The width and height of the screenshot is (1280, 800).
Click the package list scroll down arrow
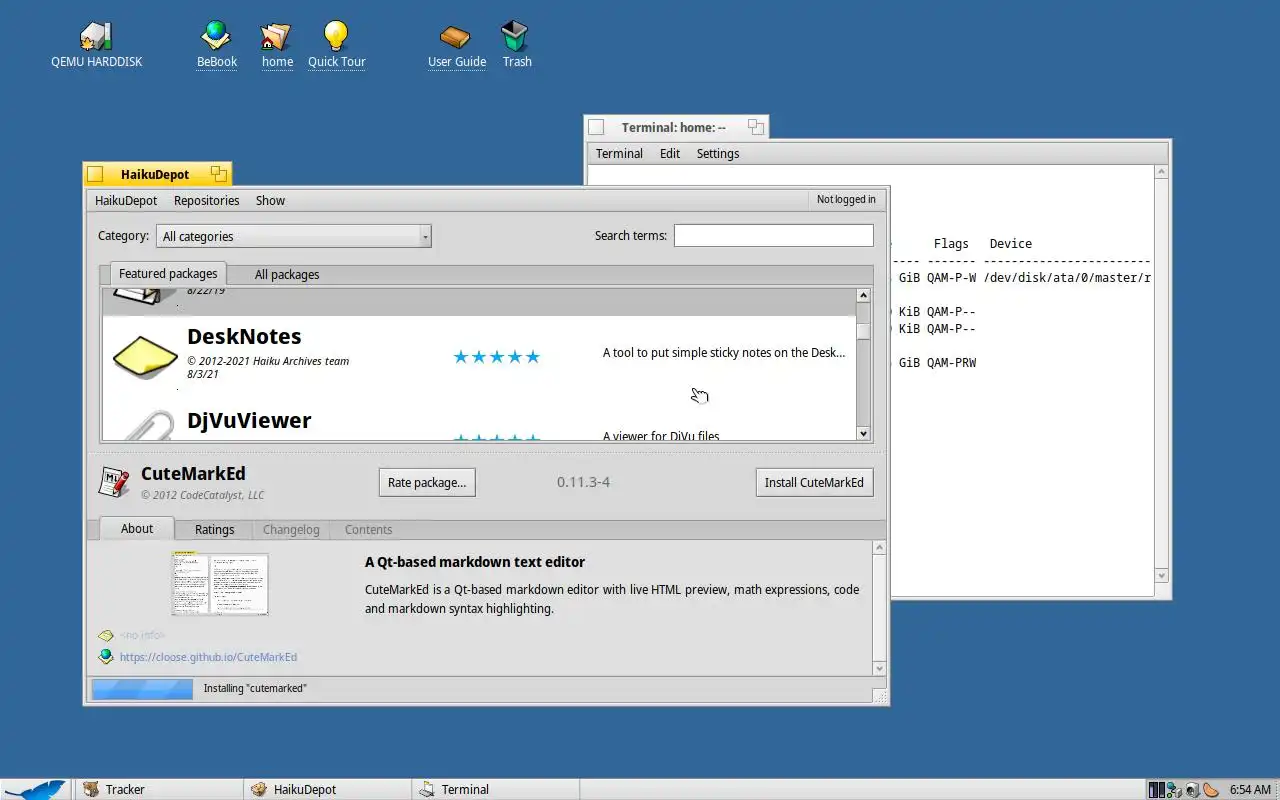point(864,433)
